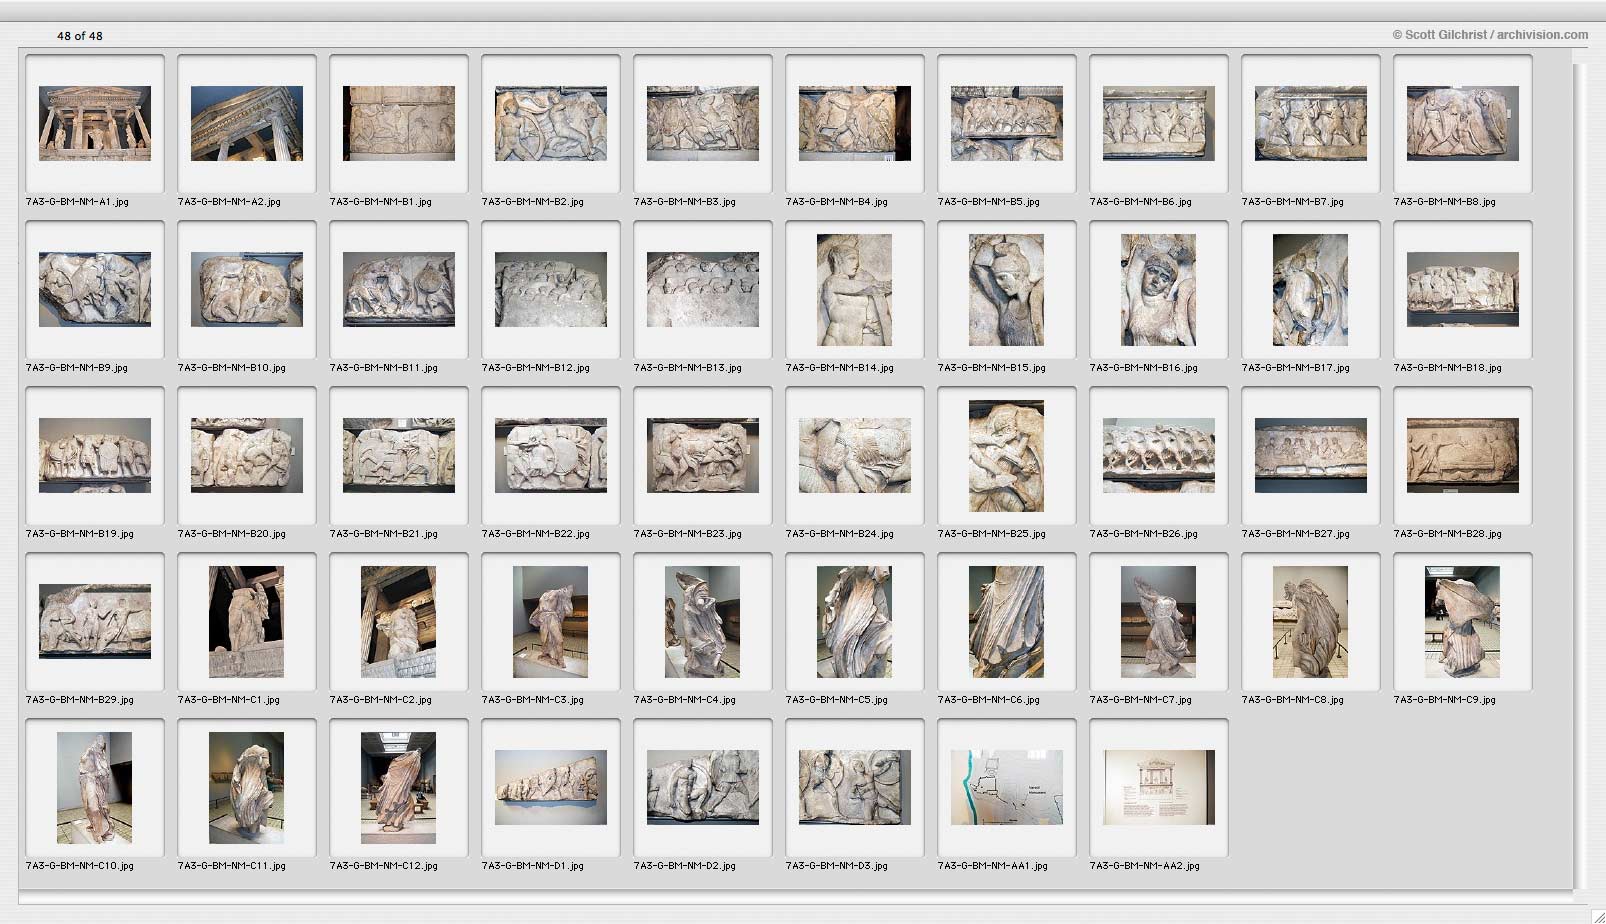Select statue thumbnail 7A3-G-BM-NM-C2.jpg

pos(399,622)
